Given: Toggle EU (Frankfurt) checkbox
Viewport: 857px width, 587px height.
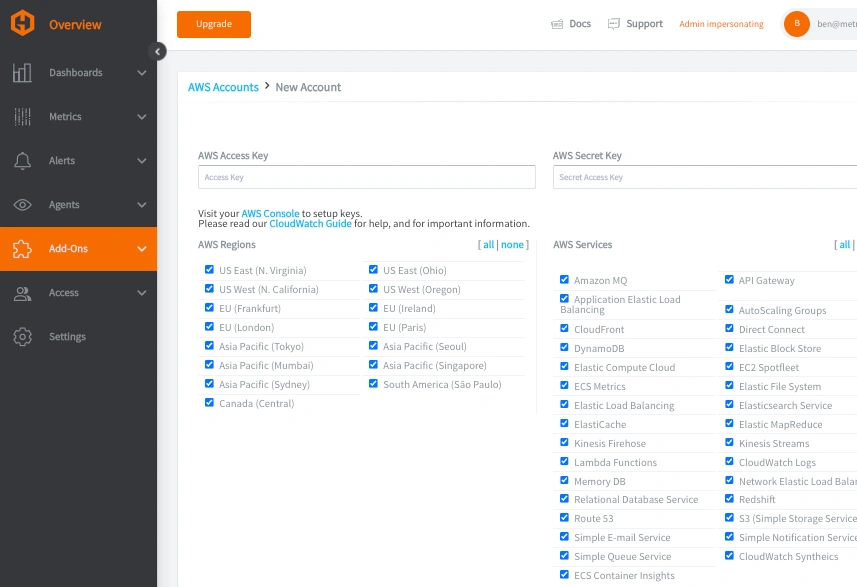Looking at the screenshot, I should point(209,308).
